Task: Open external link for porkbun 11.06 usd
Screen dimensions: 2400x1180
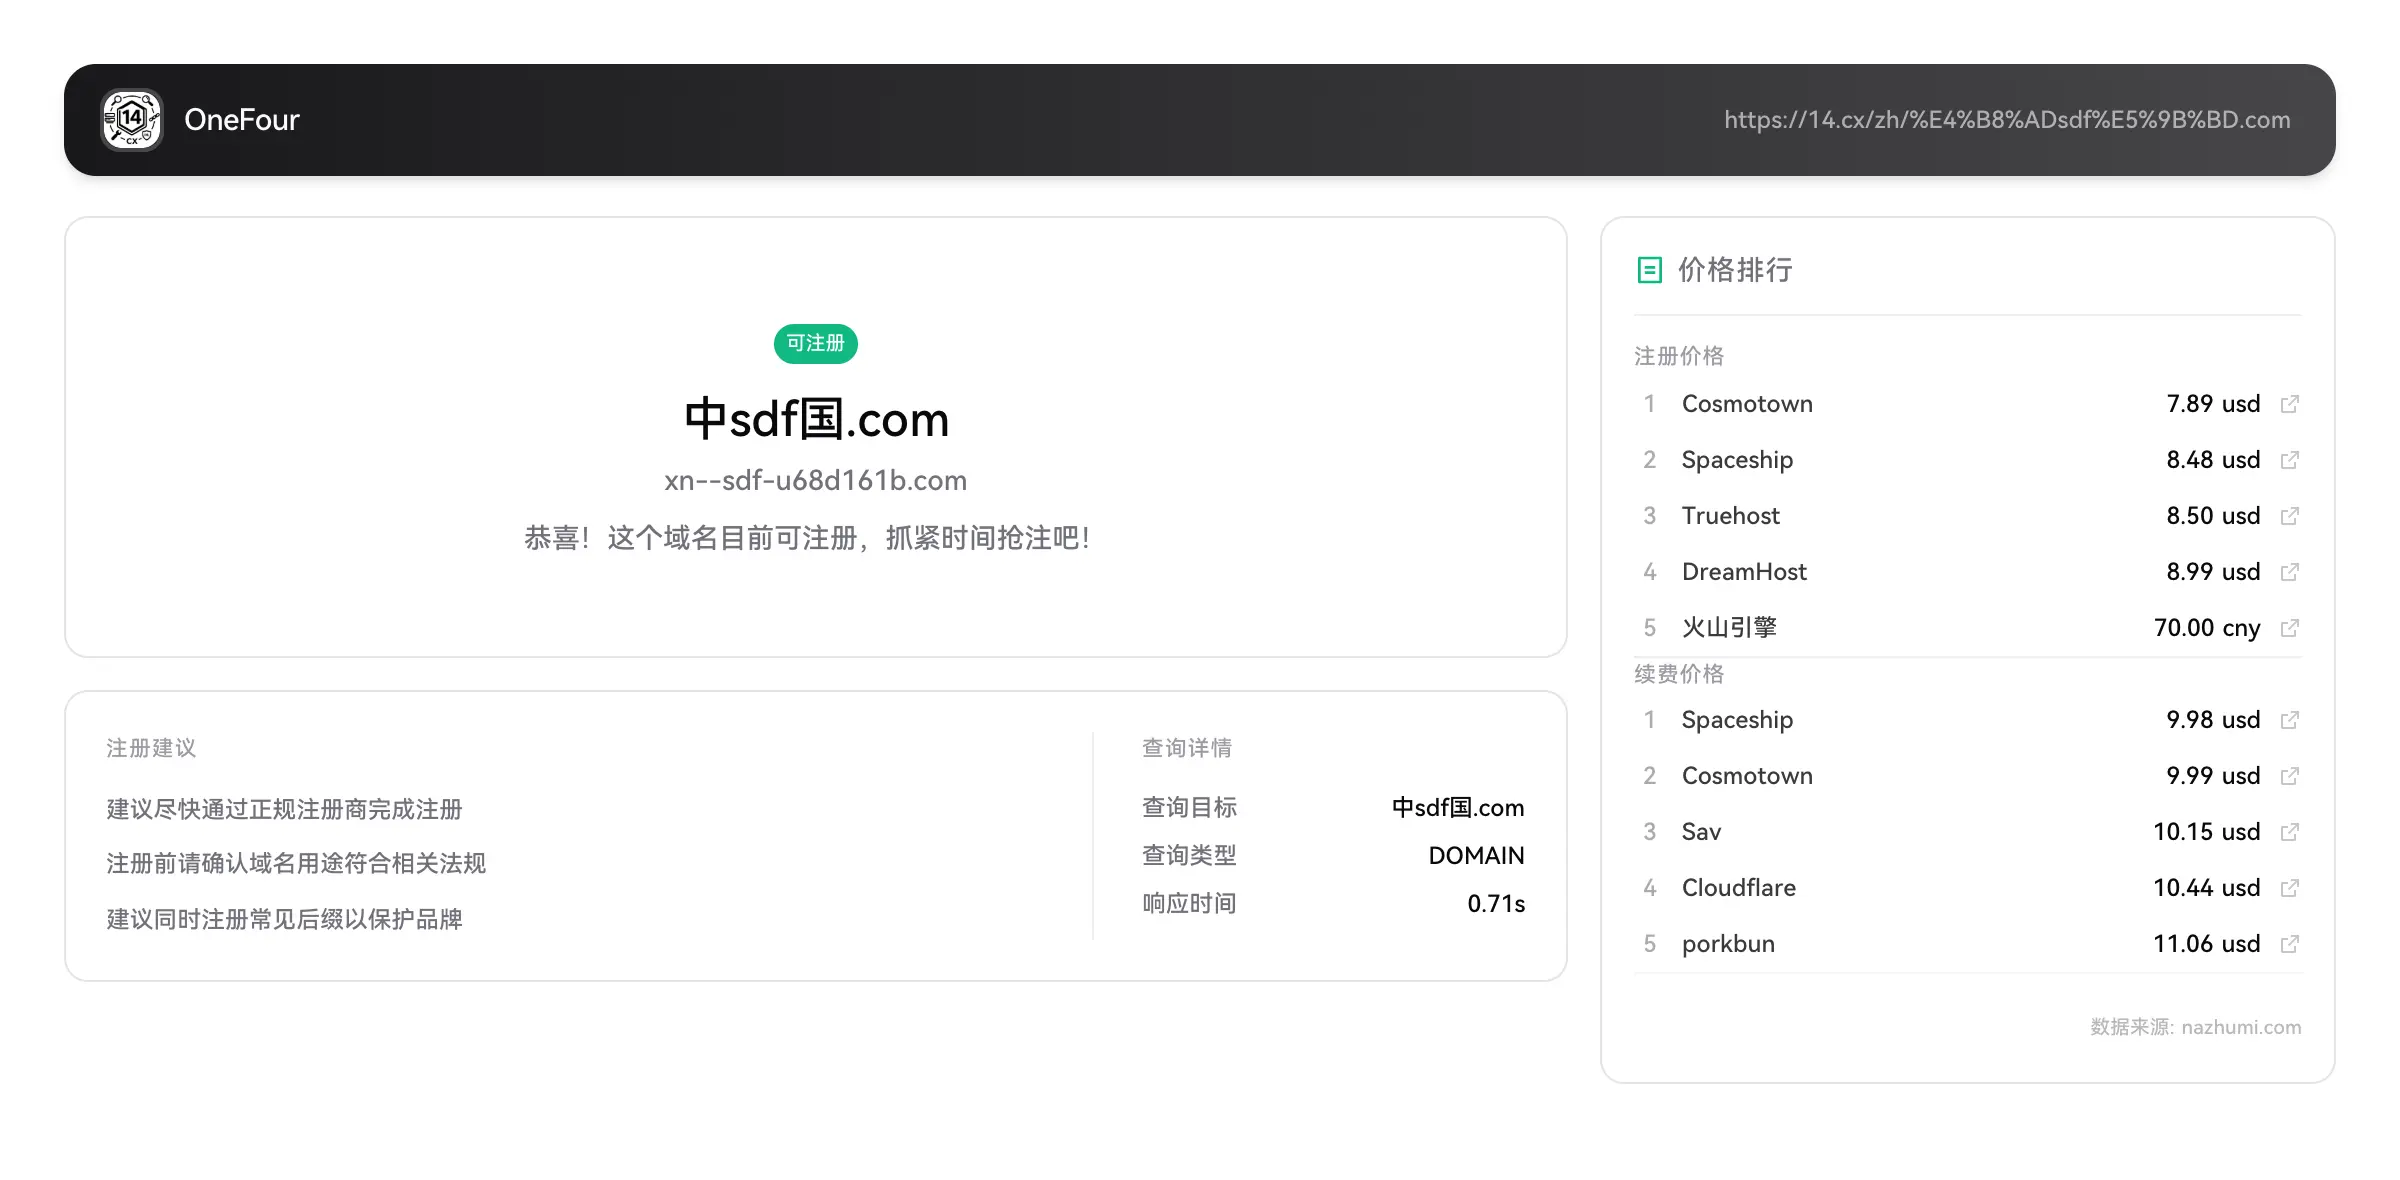Action: point(2289,944)
